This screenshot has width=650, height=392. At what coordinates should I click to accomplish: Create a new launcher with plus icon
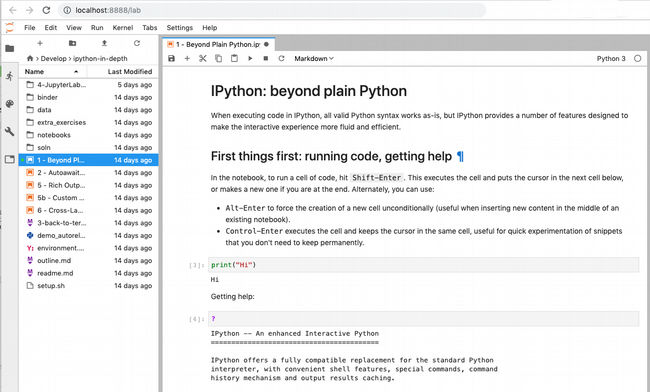click(x=40, y=43)
